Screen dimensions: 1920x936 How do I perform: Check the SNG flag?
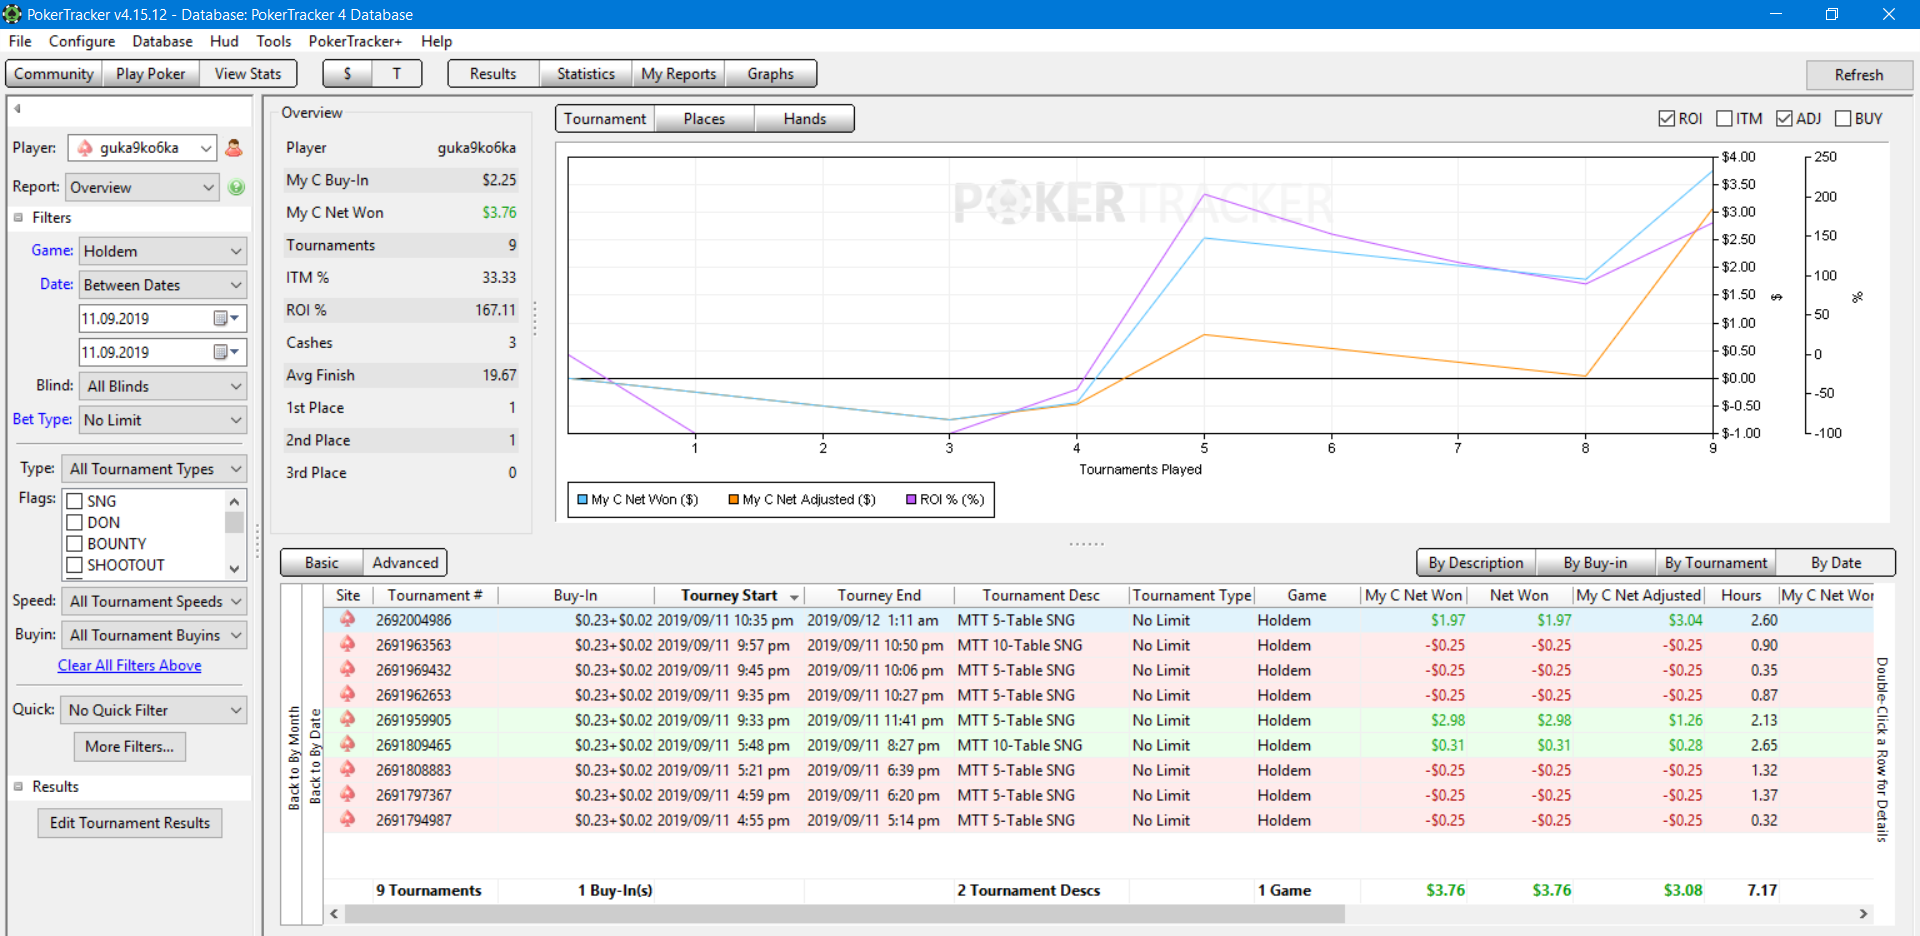point(74,501)
